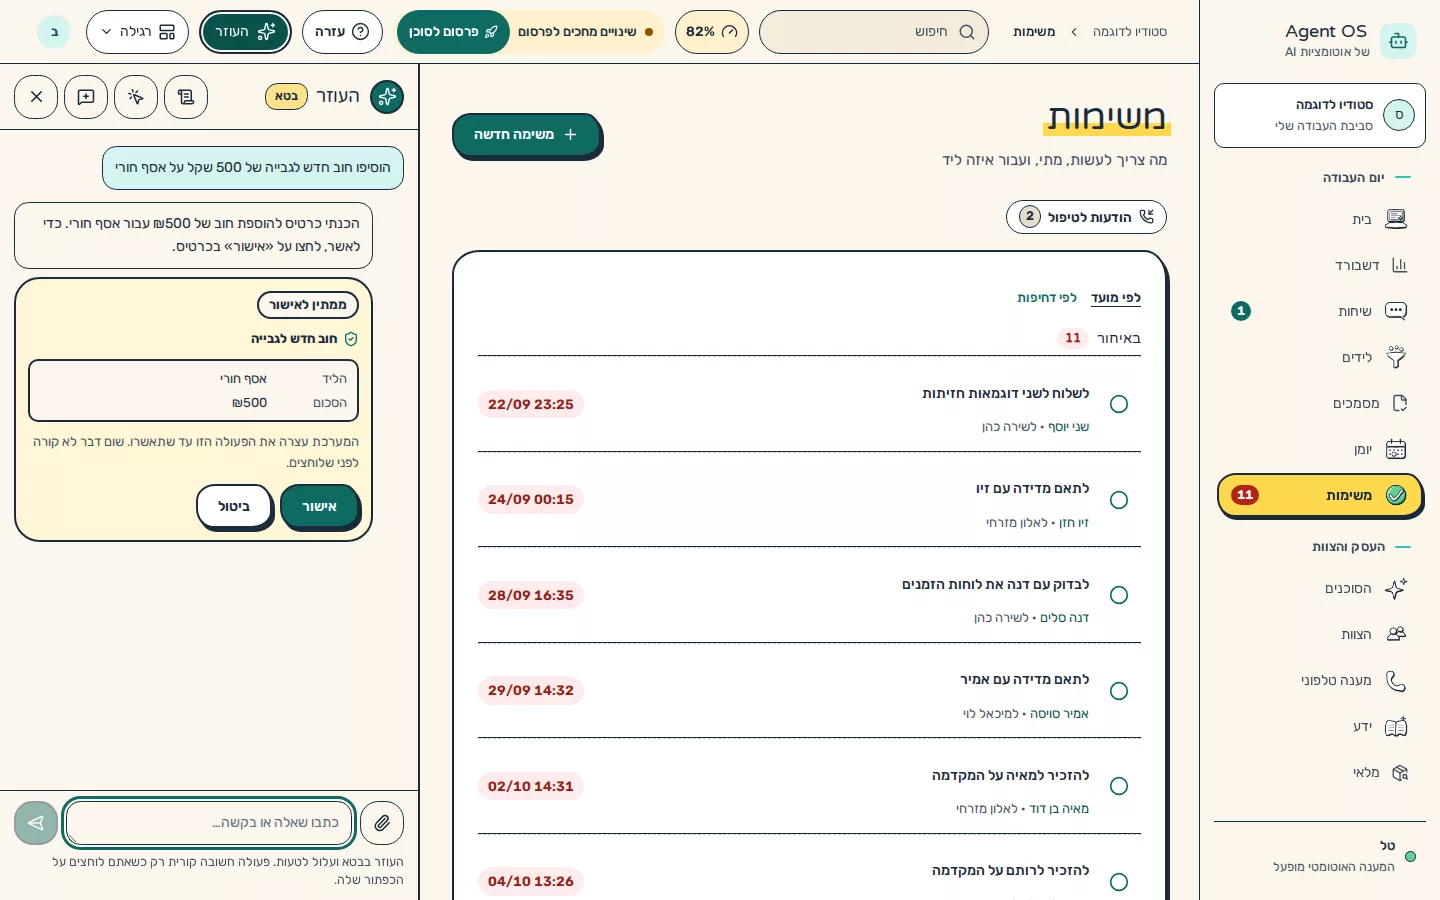The width and height of the screenshot is (1440, 900).
Task: Click the send message arrow button
Action: 36,823
